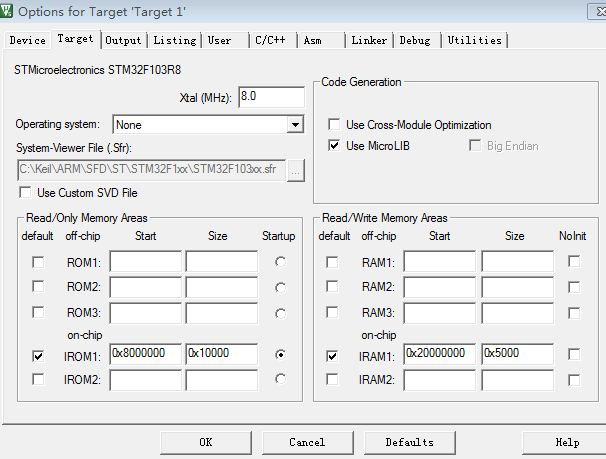The image size is (606, 459).
Task: Select IROM2 Startup radio button
Action: pyautogui.click(x=281, y=379)
